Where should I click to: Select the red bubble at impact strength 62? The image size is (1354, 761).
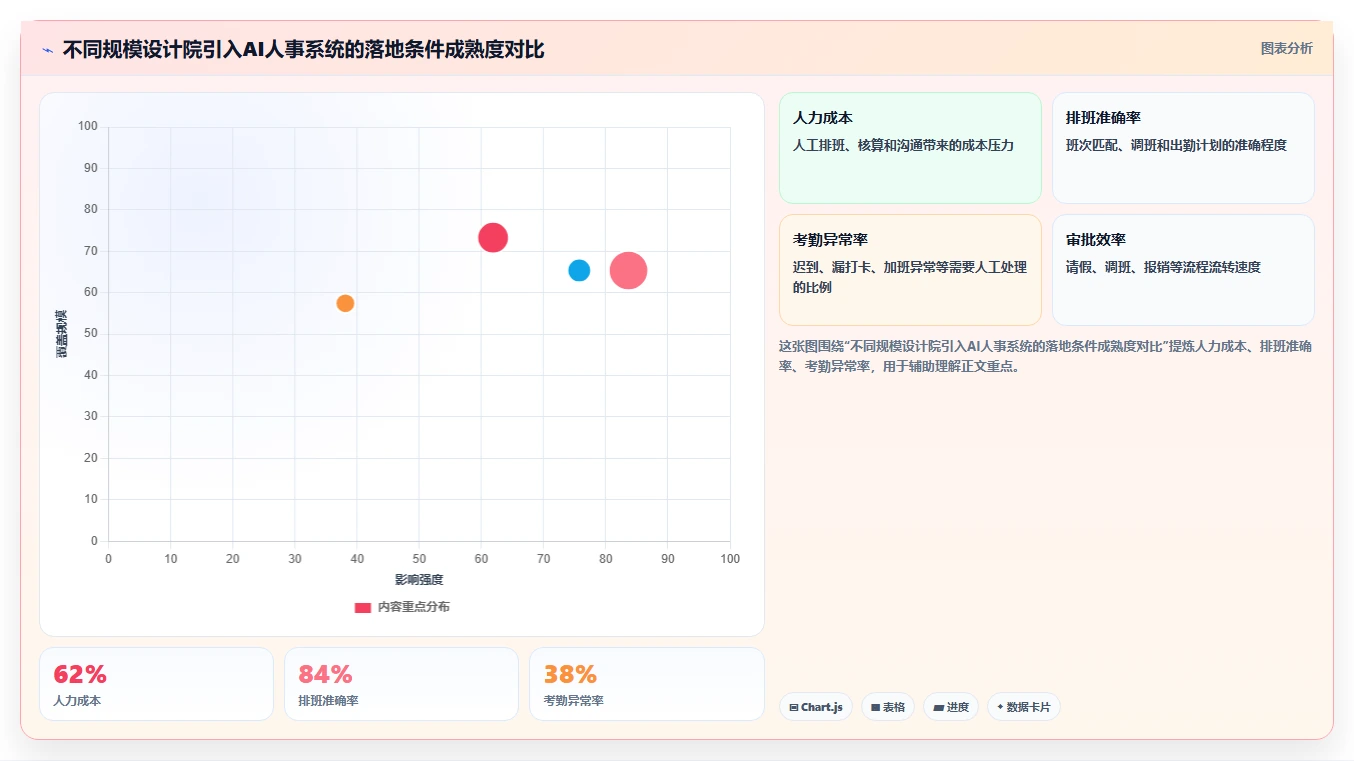click(493, 237)
